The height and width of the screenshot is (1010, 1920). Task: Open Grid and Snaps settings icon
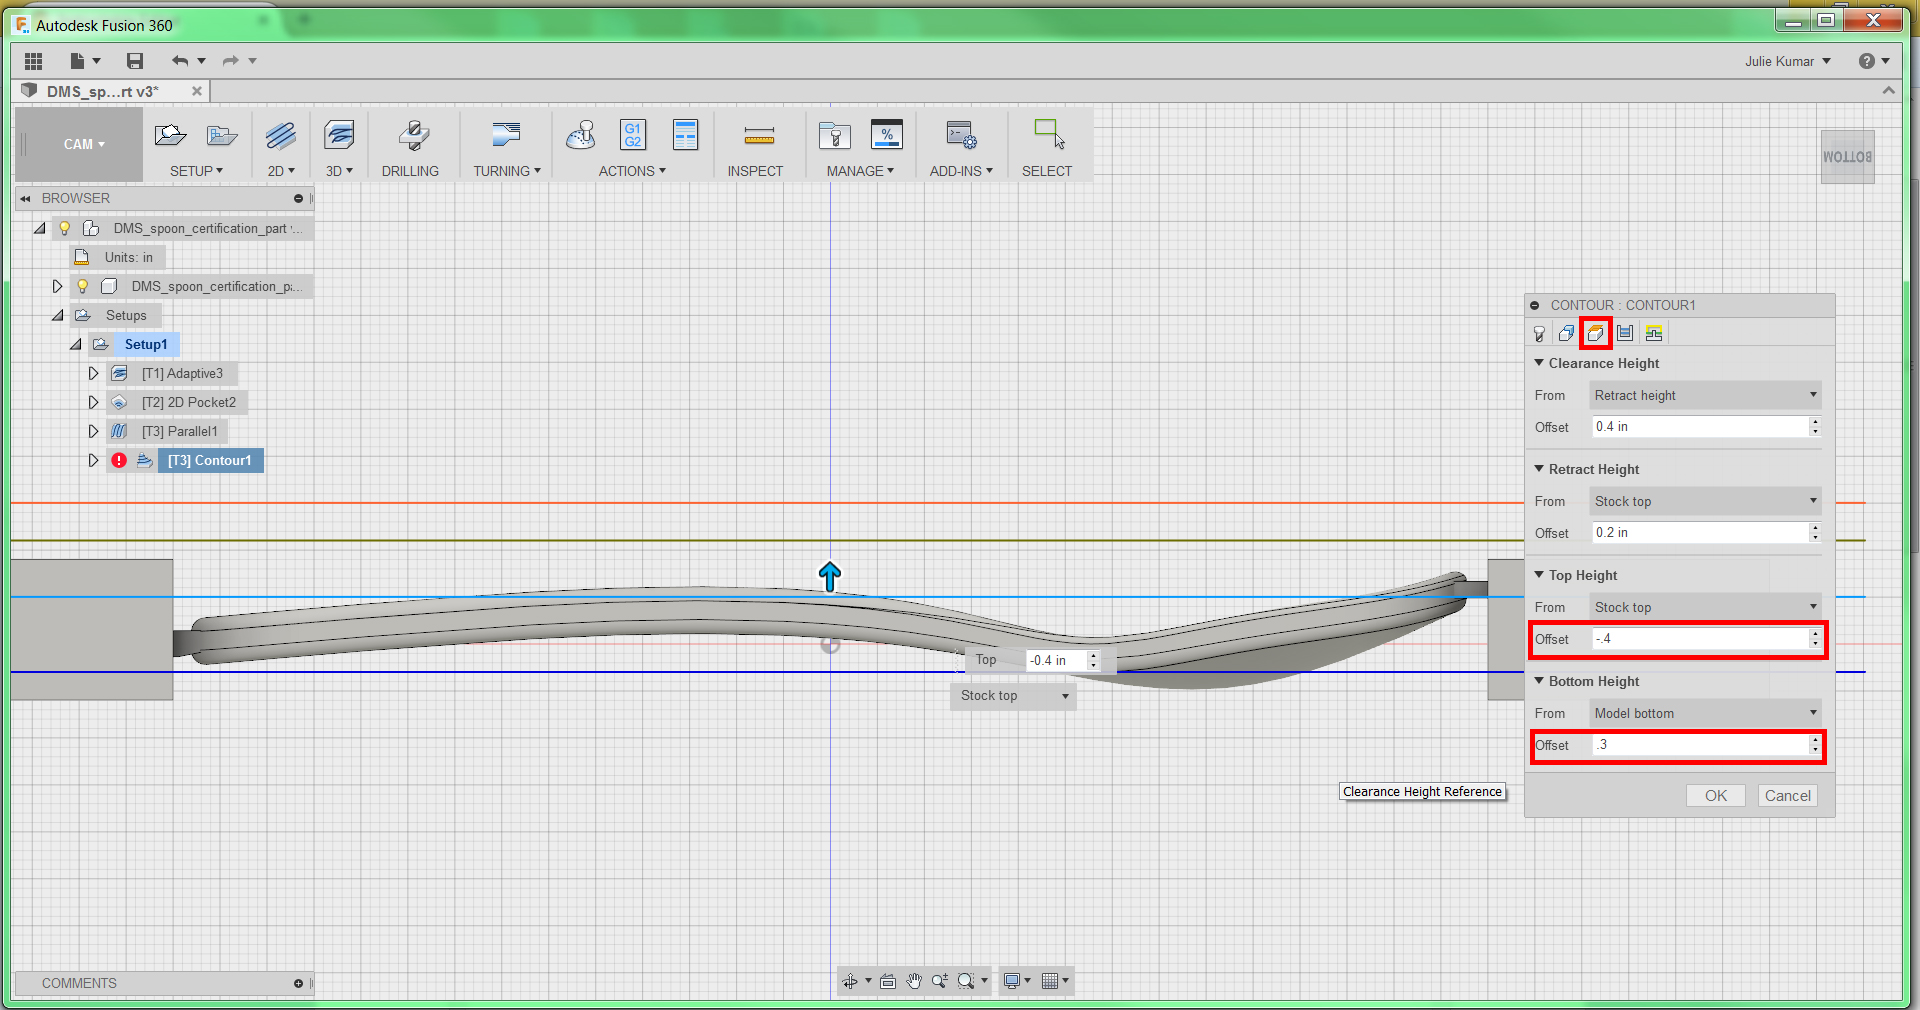[x=1050, y=982]
